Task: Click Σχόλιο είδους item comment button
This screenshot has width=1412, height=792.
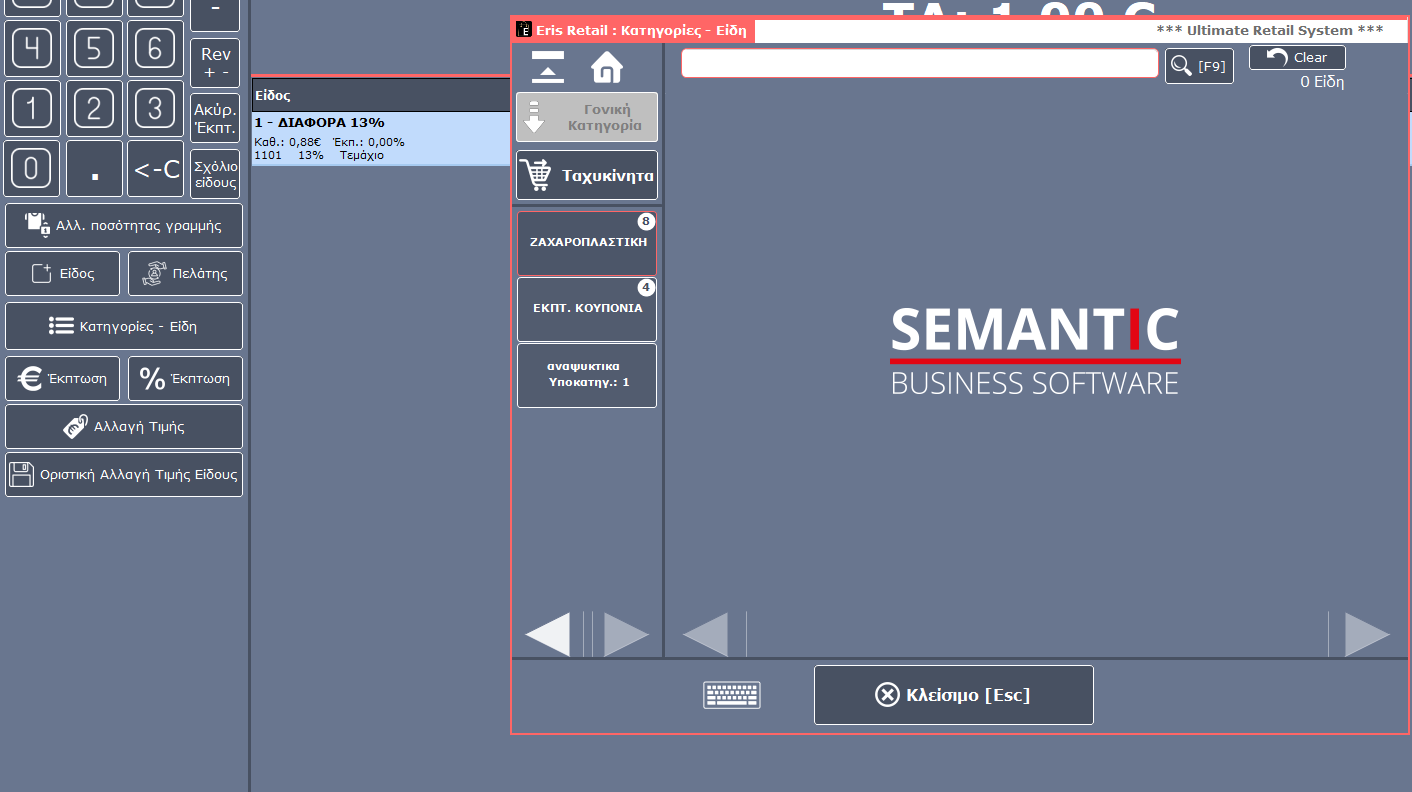Action: [x=215, y=174]
